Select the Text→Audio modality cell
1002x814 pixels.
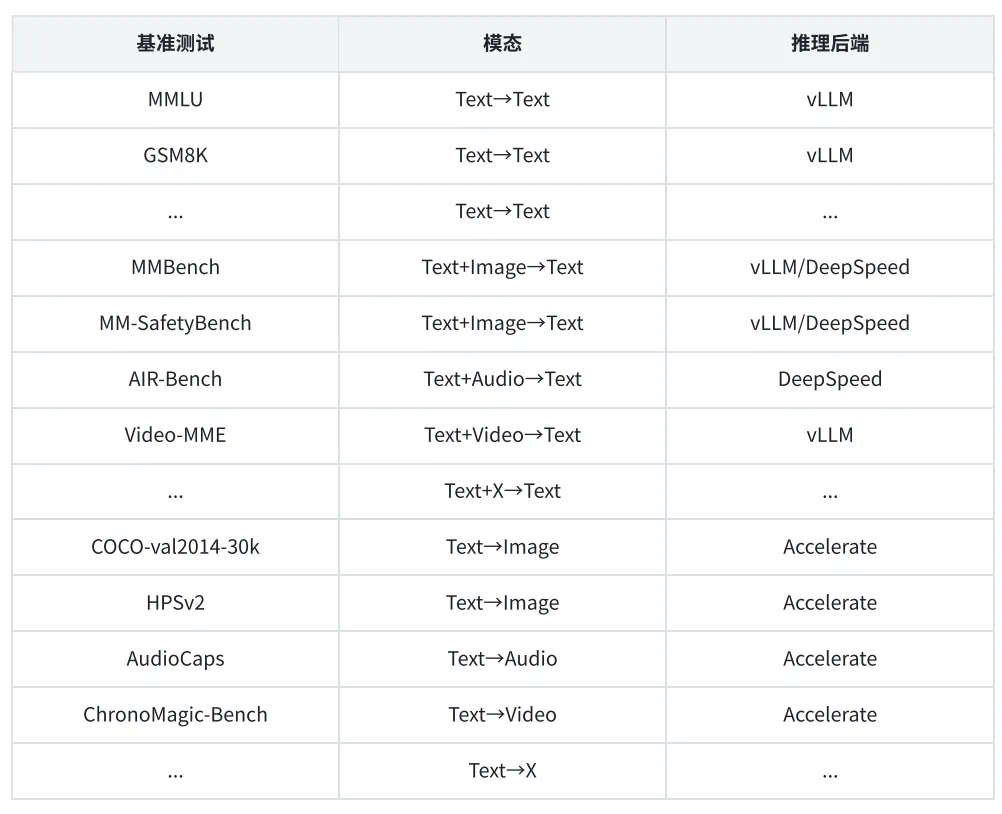tap(502, 659)
